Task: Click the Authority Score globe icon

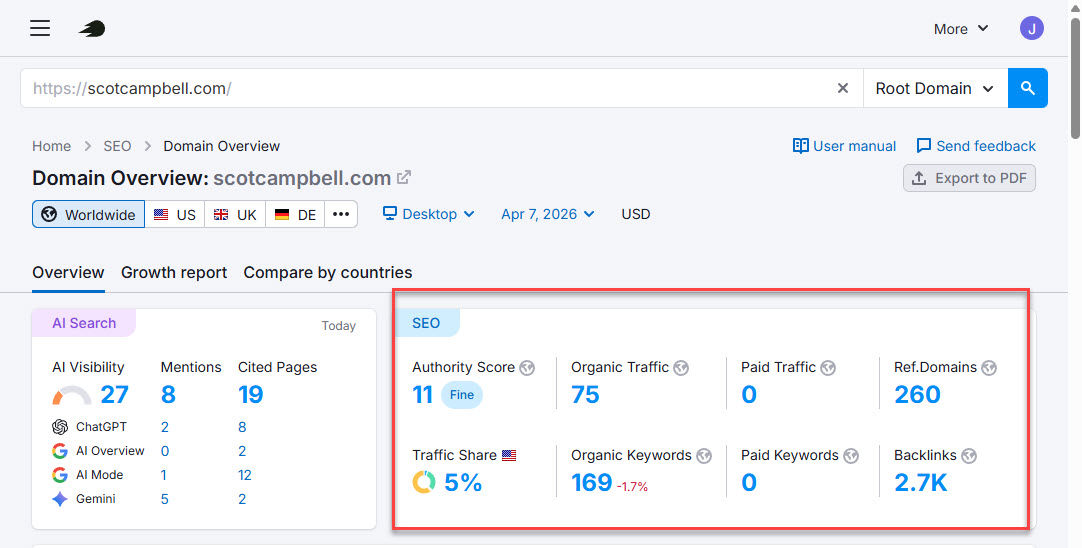Action: click(527, 368)
